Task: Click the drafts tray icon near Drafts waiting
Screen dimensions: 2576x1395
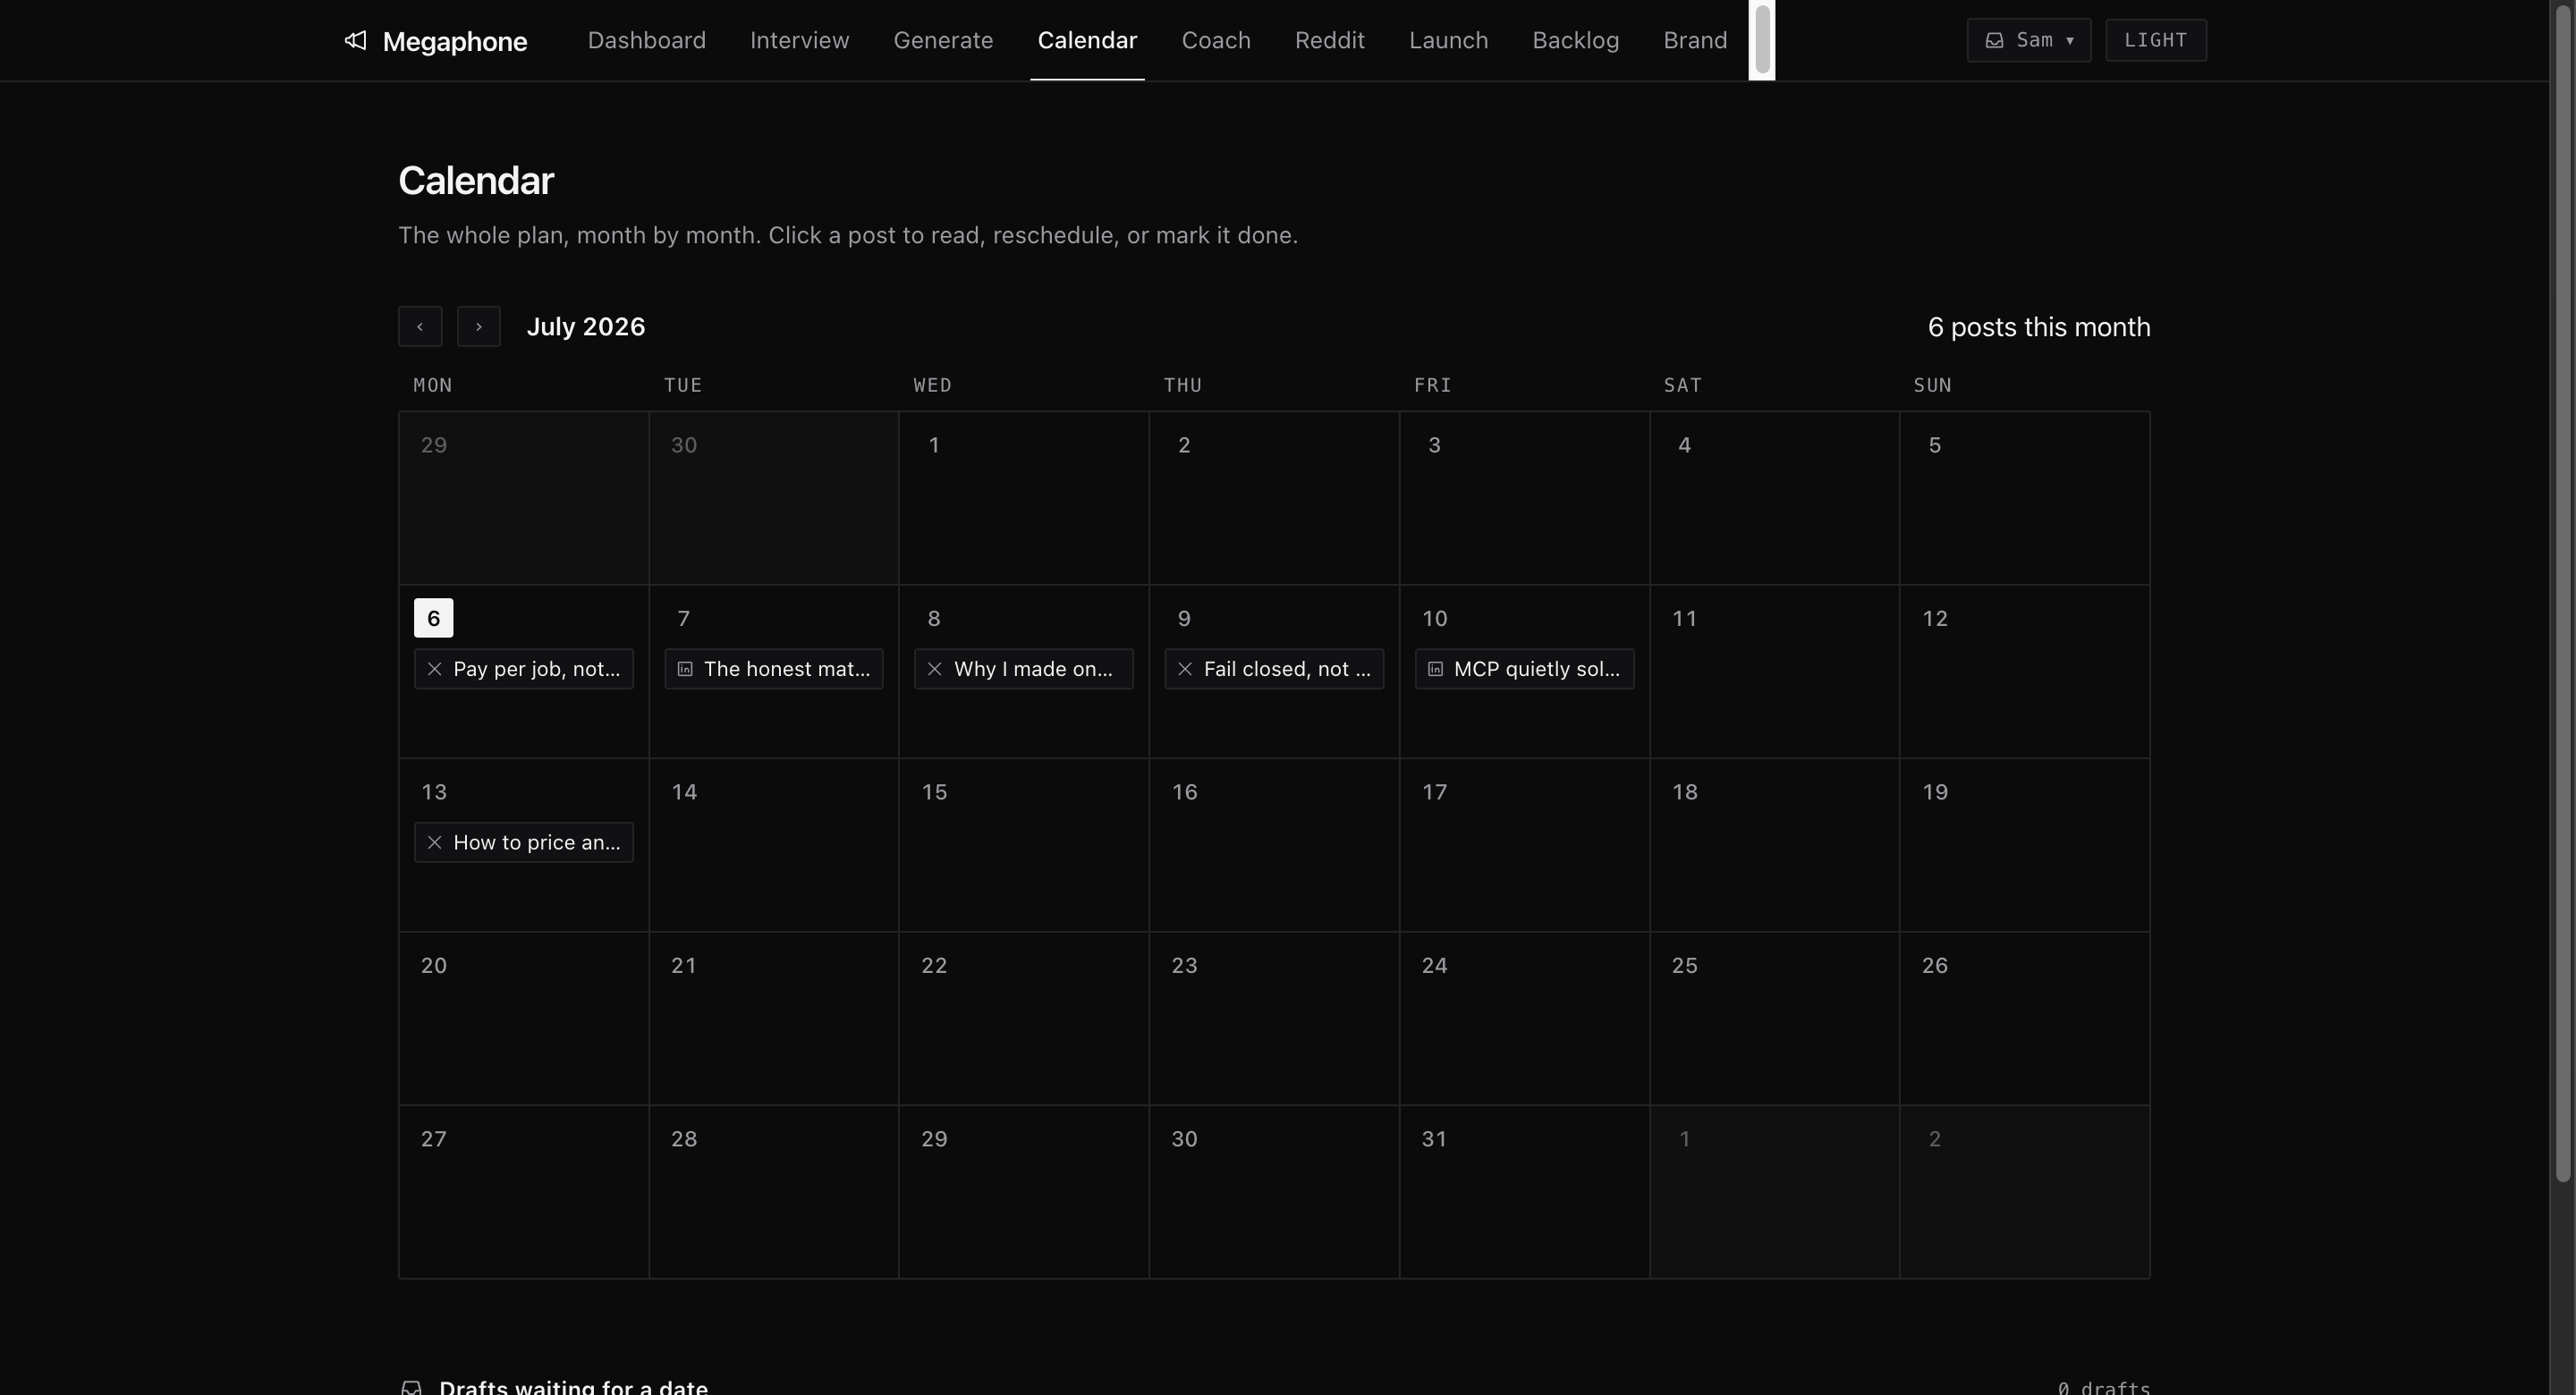Action: click(411, 1387)
